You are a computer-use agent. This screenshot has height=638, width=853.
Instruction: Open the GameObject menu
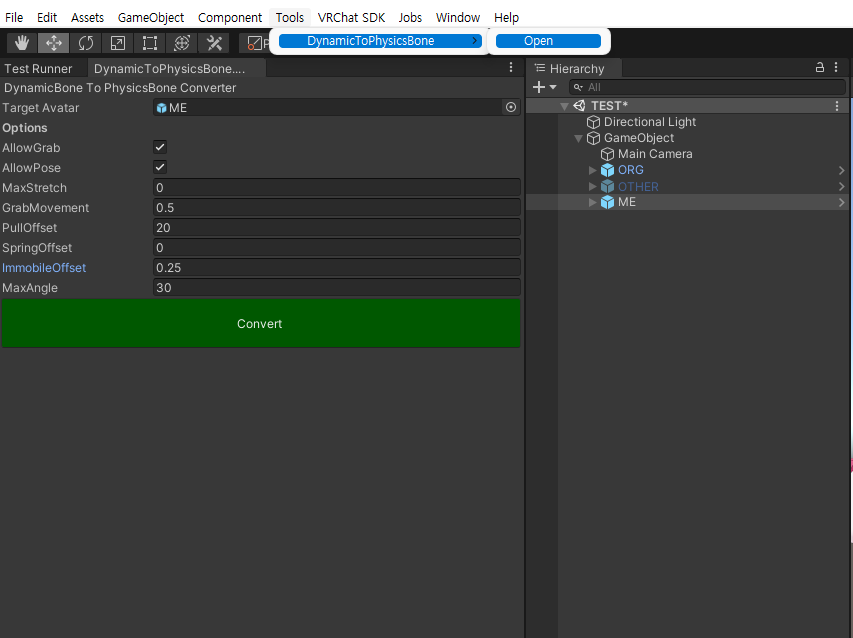151,17
